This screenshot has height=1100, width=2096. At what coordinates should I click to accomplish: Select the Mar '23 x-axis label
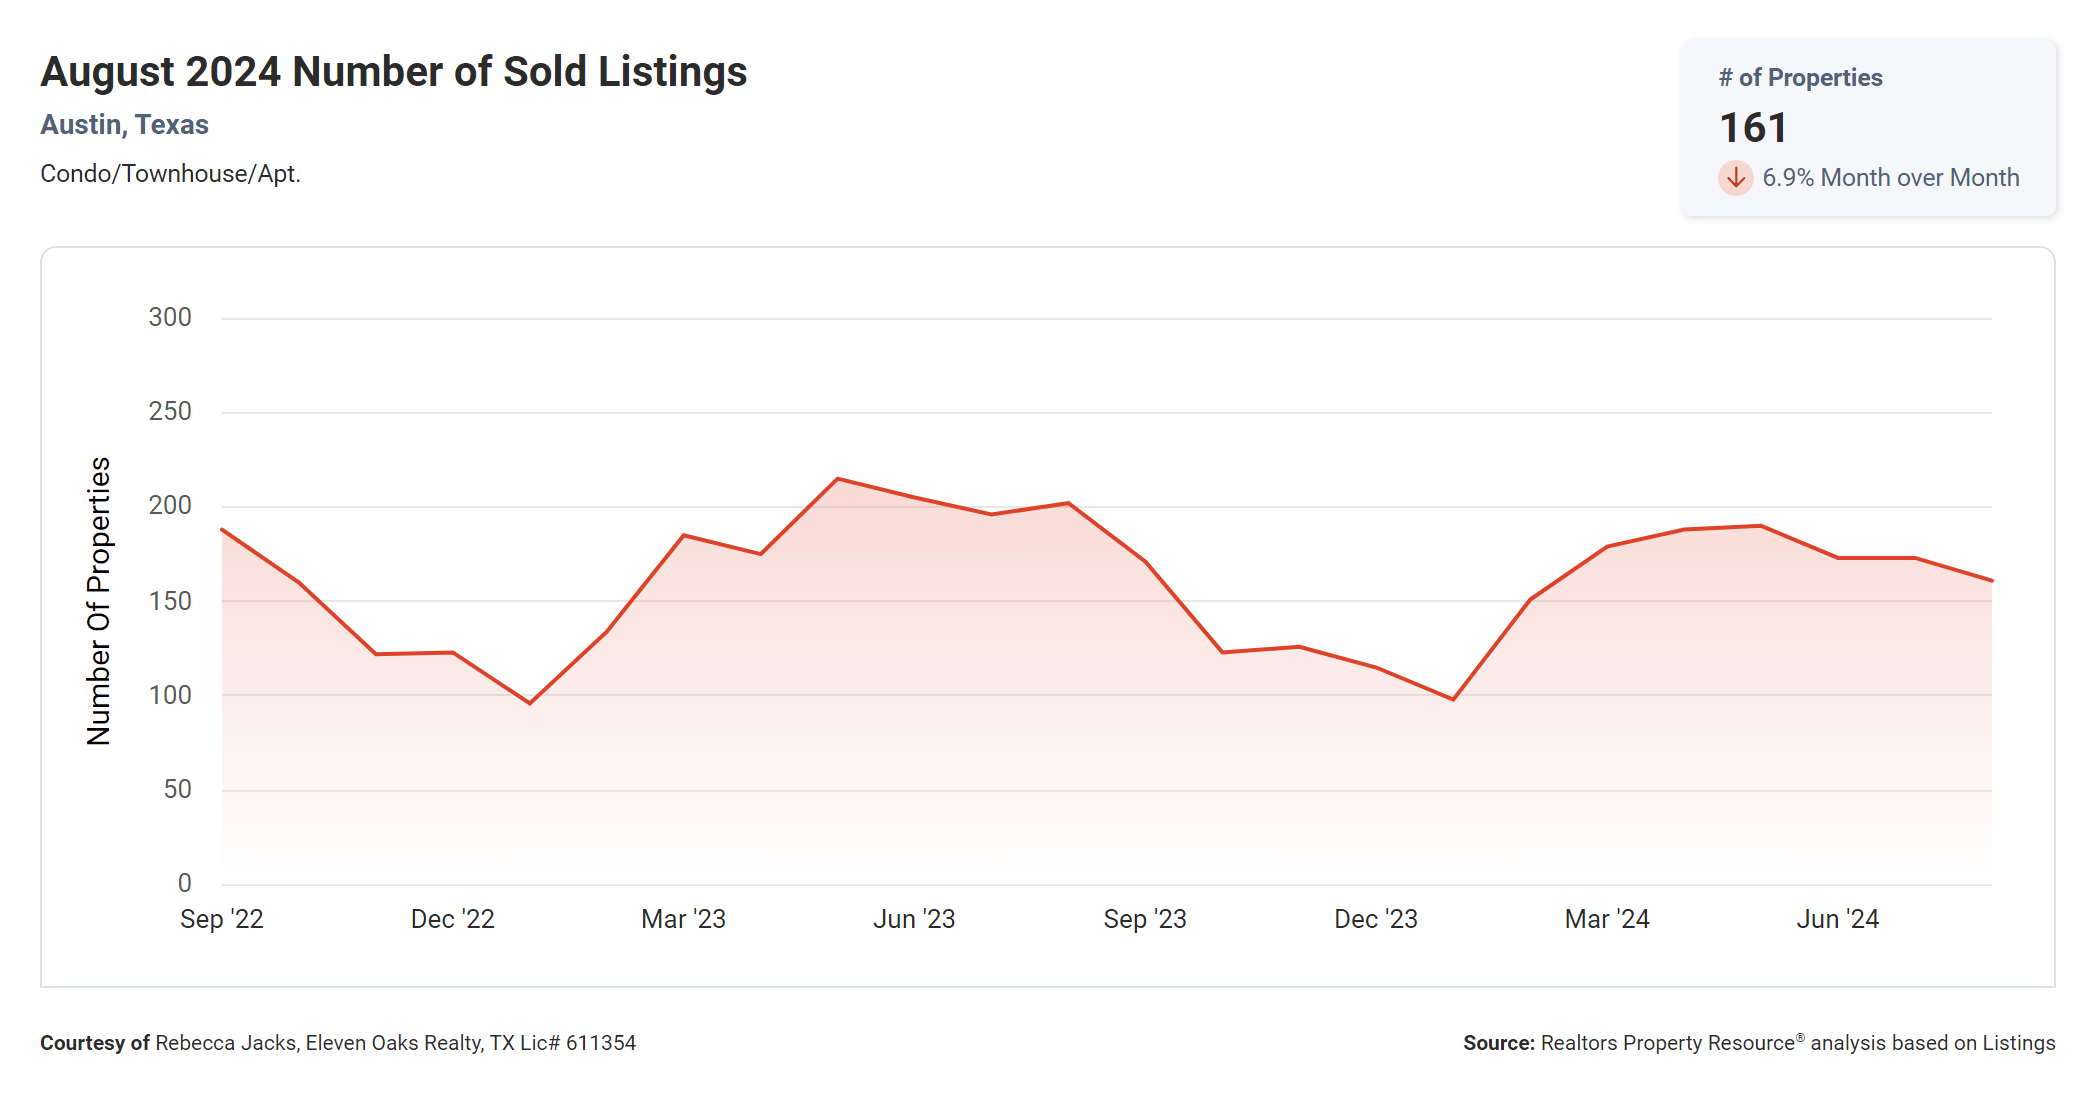(683, 919)
